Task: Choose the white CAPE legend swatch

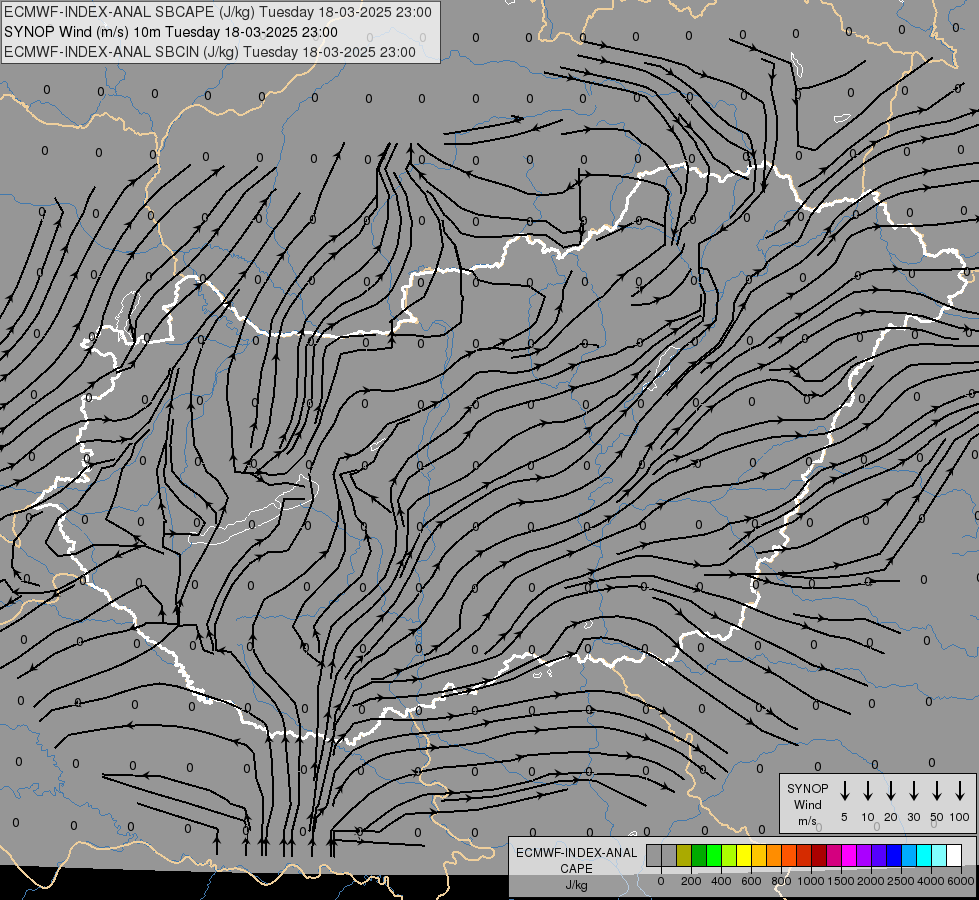Action: pos(953,855)
